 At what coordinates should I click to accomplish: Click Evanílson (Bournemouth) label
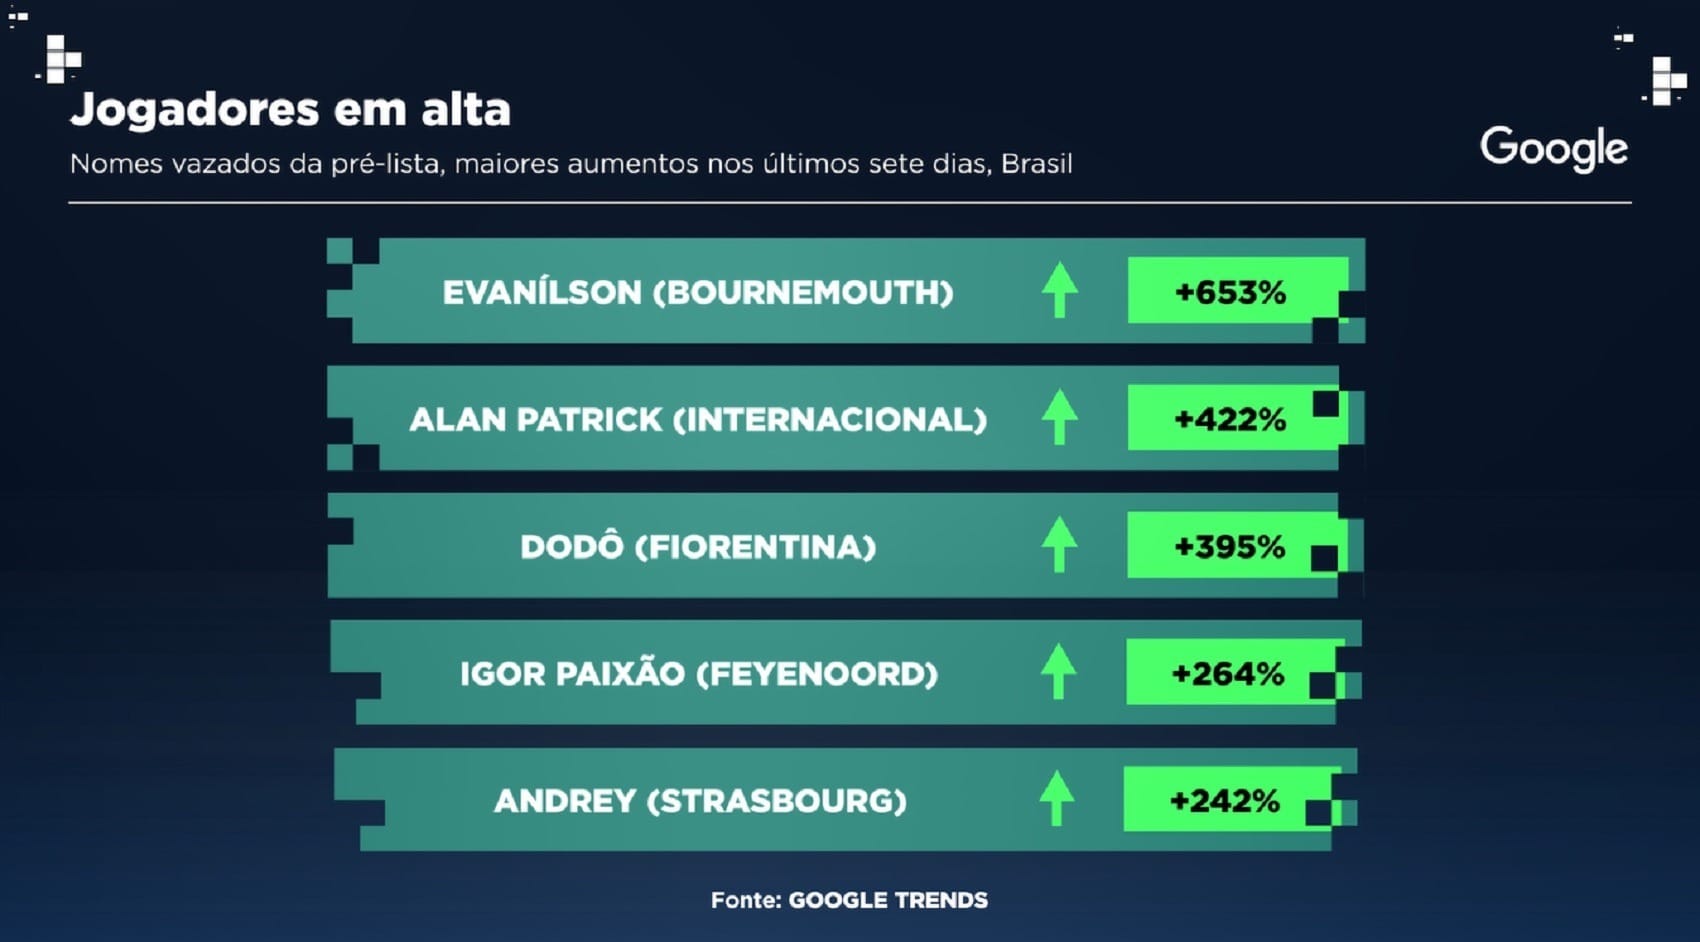698,292
